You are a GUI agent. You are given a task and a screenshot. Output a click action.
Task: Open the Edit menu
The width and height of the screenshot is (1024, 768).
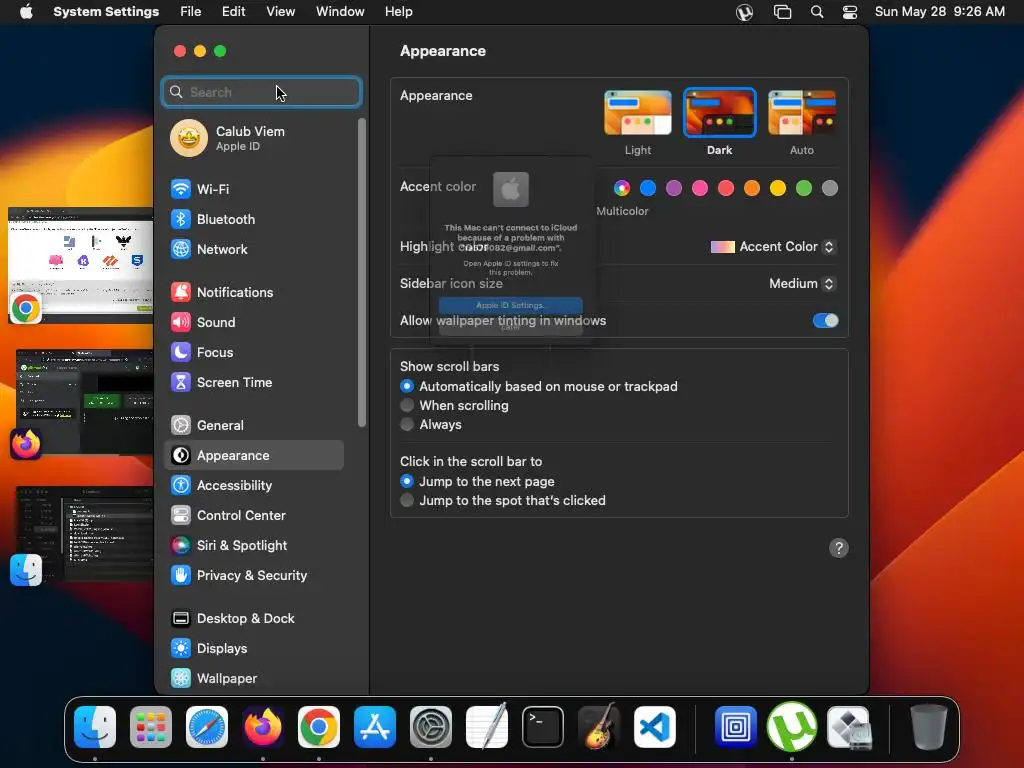point(234,12)
